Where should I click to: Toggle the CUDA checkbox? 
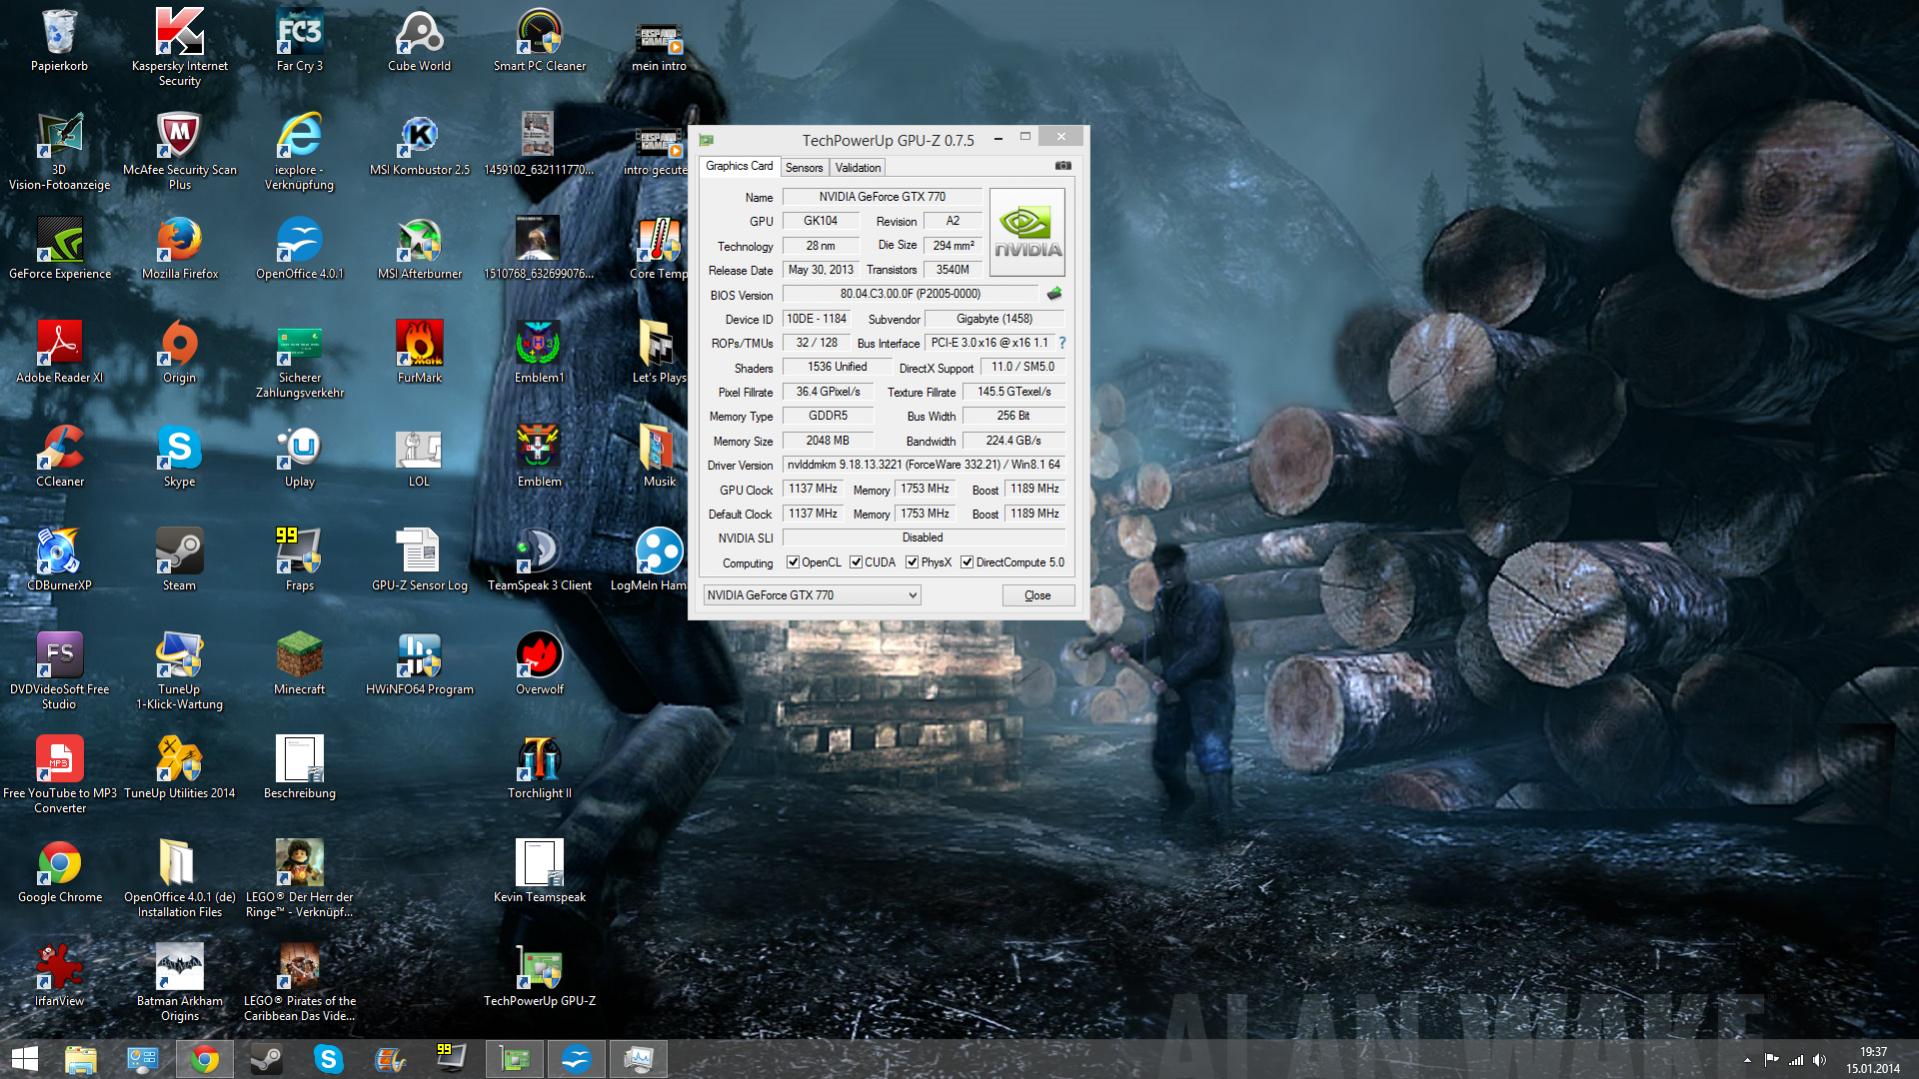click(x=856, y=563)
